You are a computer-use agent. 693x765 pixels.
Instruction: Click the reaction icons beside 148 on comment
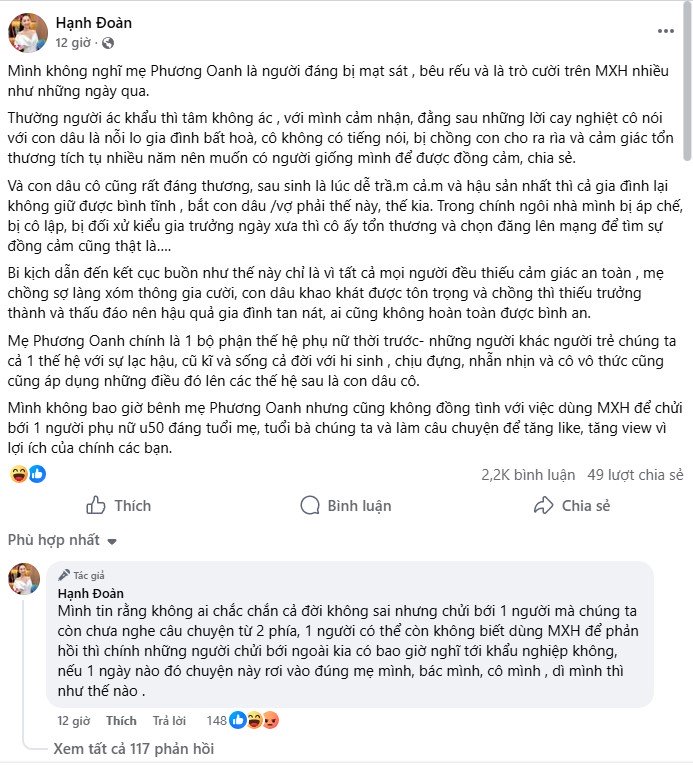coord(254,719)
